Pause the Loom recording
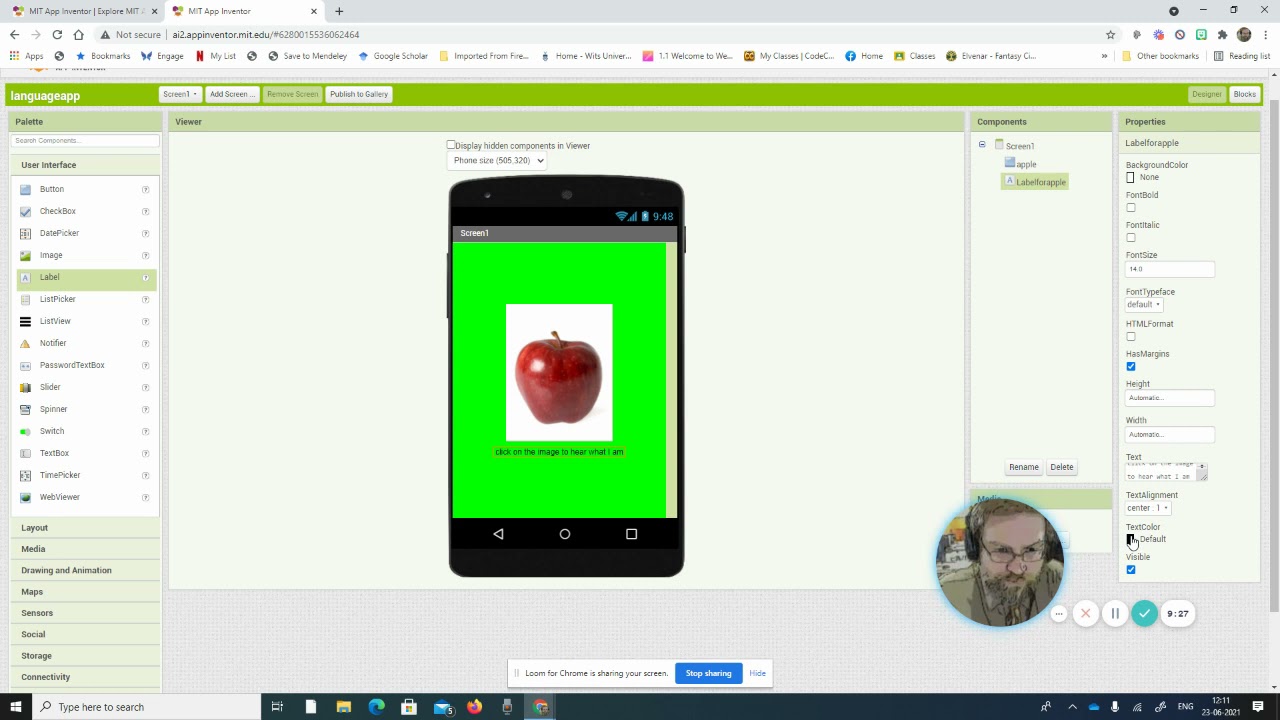The width and height of the screenshot is (1280, 720). click(1115, 614)
